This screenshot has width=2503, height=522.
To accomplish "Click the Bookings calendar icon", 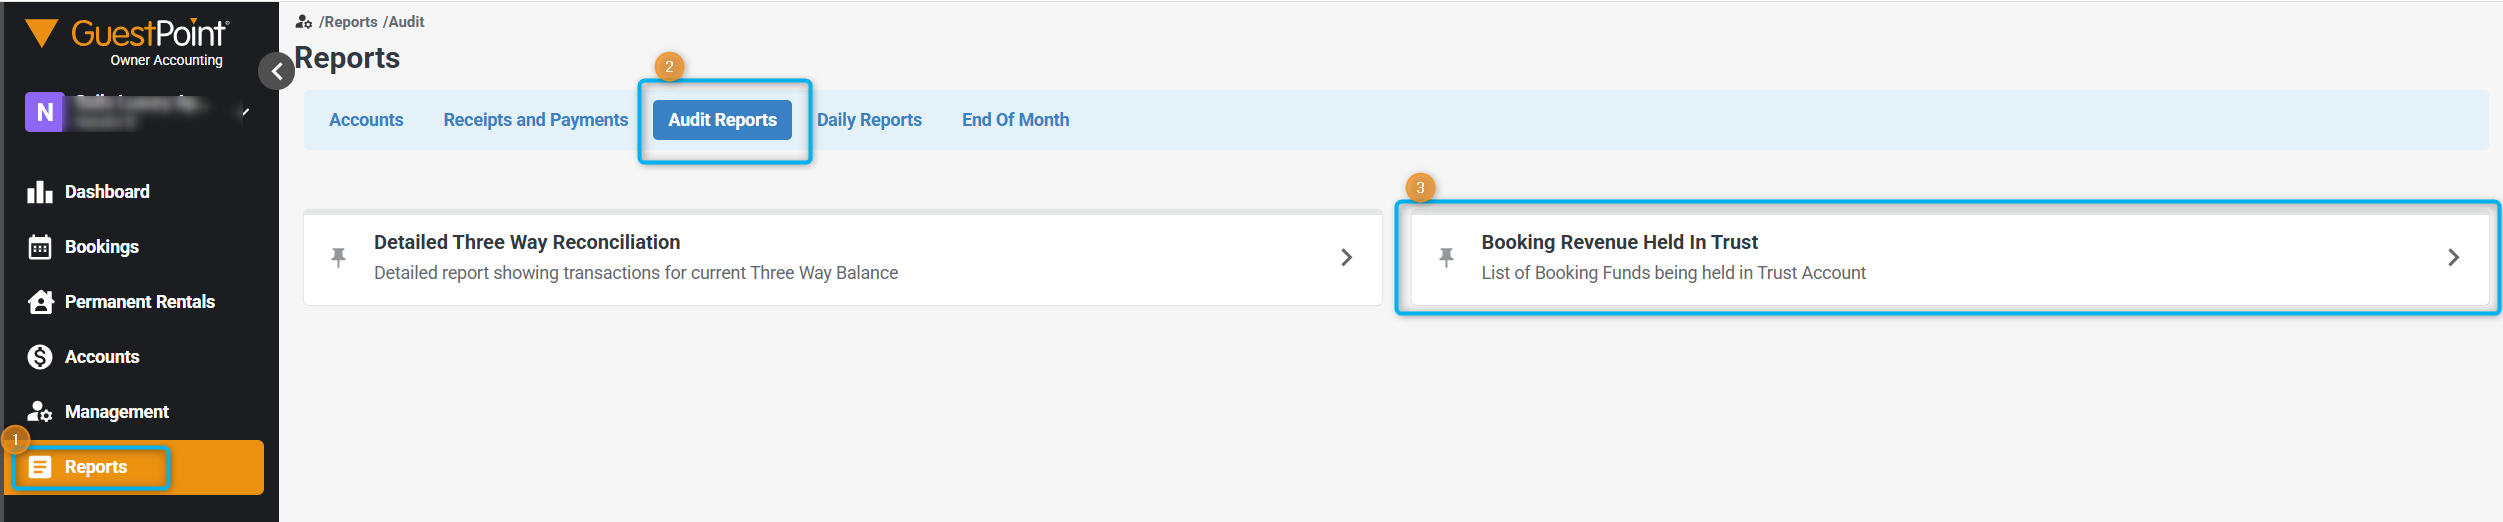I will (40, 247).
